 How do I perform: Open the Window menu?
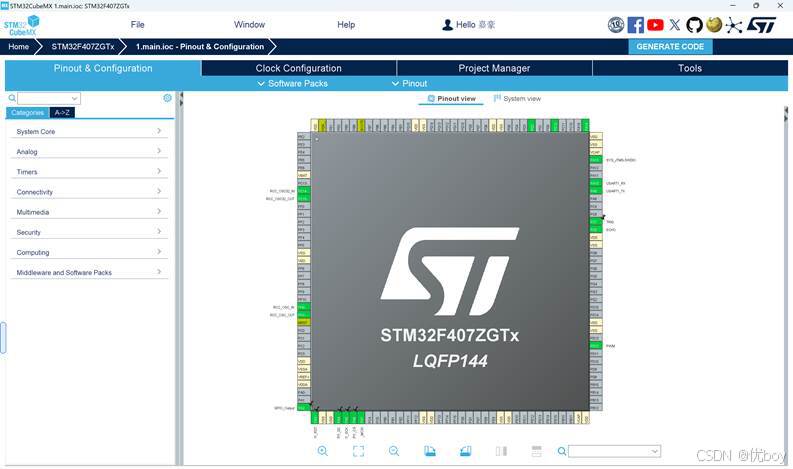pos(249,25)
